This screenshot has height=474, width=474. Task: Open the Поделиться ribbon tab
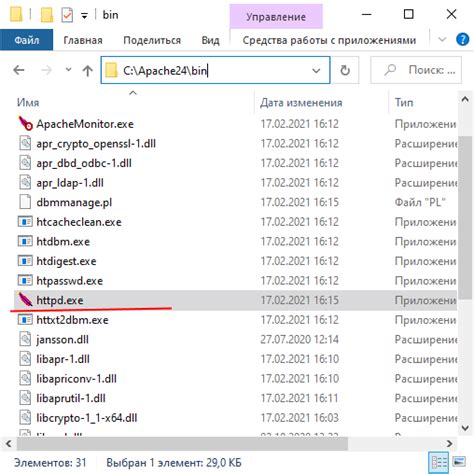152,40
